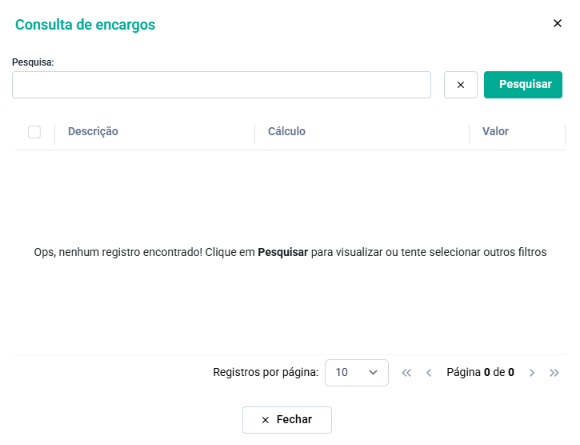Viewport: 580px width, 445px height.
Task: Click the Página 0 de 0 indicator
Action: (x=480, y=372)
